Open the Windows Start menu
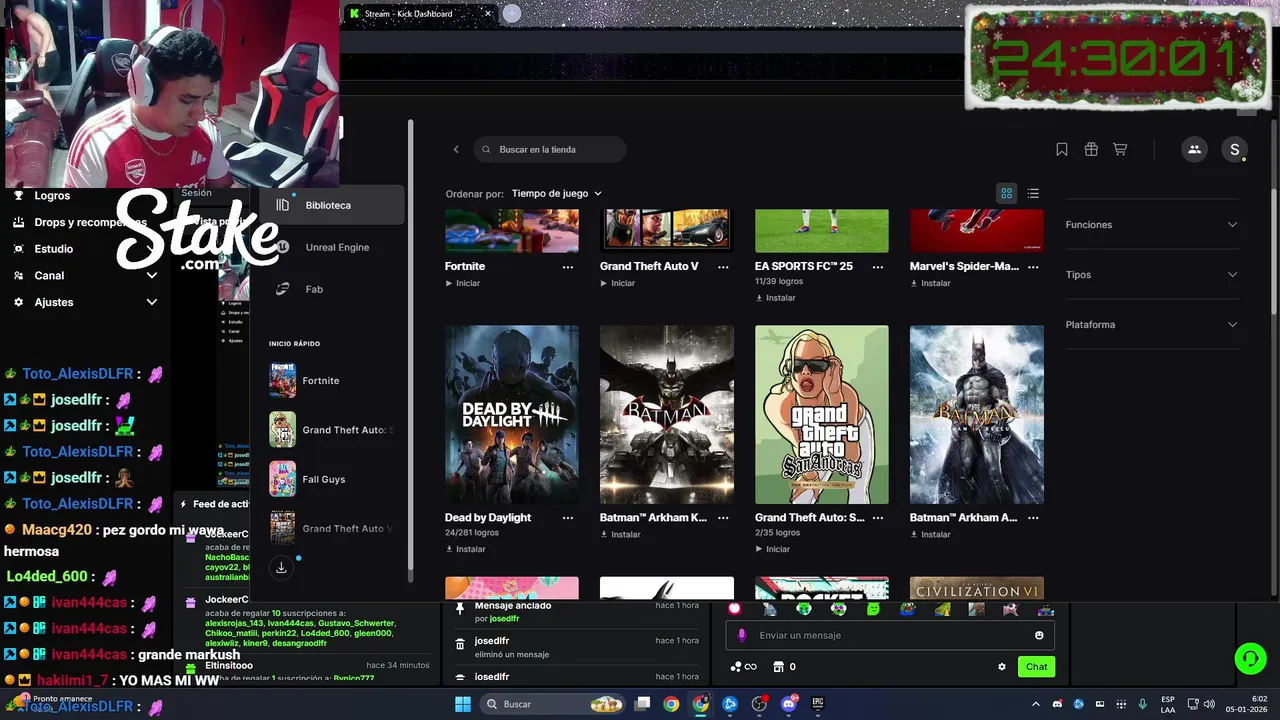Image resolution: width=1280 pixels, height=720 pixels. pos(463,704)
